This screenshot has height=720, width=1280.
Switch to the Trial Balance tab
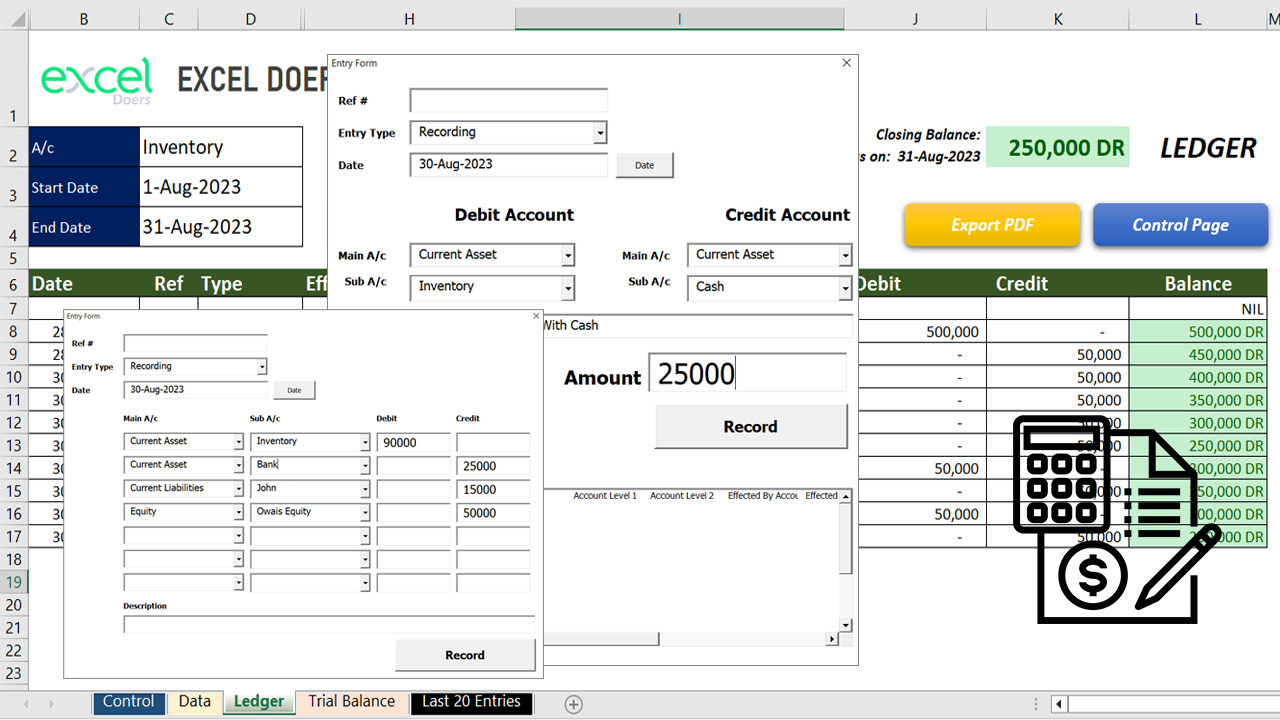[x=352, y=703]
